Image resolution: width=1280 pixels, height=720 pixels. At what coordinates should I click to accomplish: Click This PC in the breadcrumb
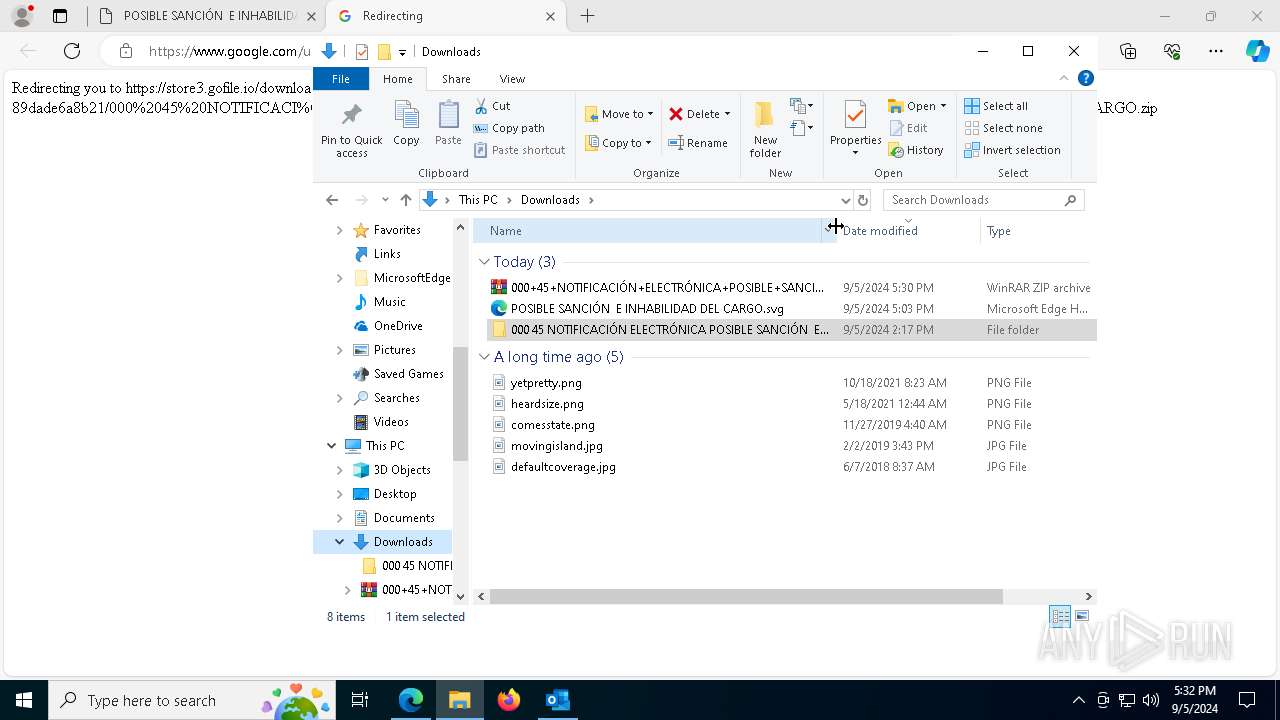[x=478, y=200]
